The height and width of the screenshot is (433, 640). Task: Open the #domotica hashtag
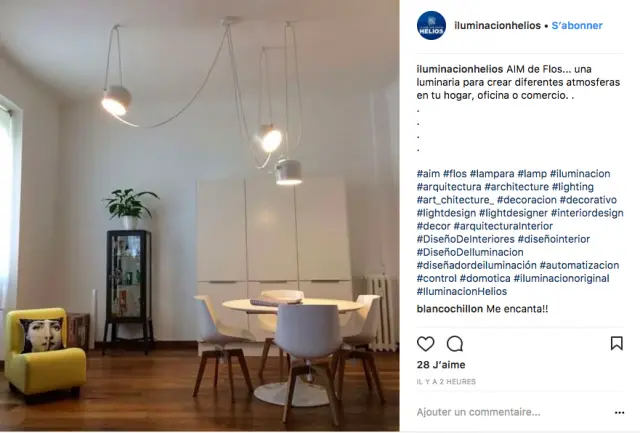485,278
